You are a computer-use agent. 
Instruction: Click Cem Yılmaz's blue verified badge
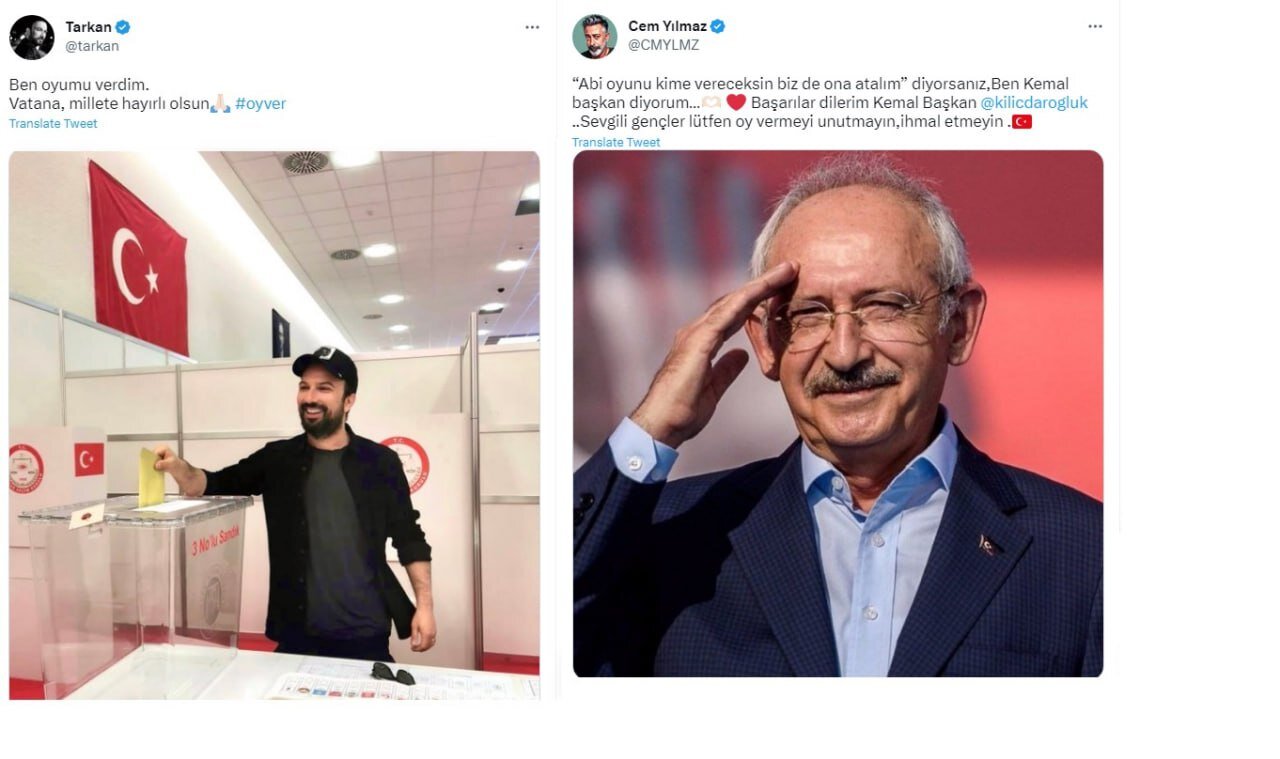(x=717, y=26)
